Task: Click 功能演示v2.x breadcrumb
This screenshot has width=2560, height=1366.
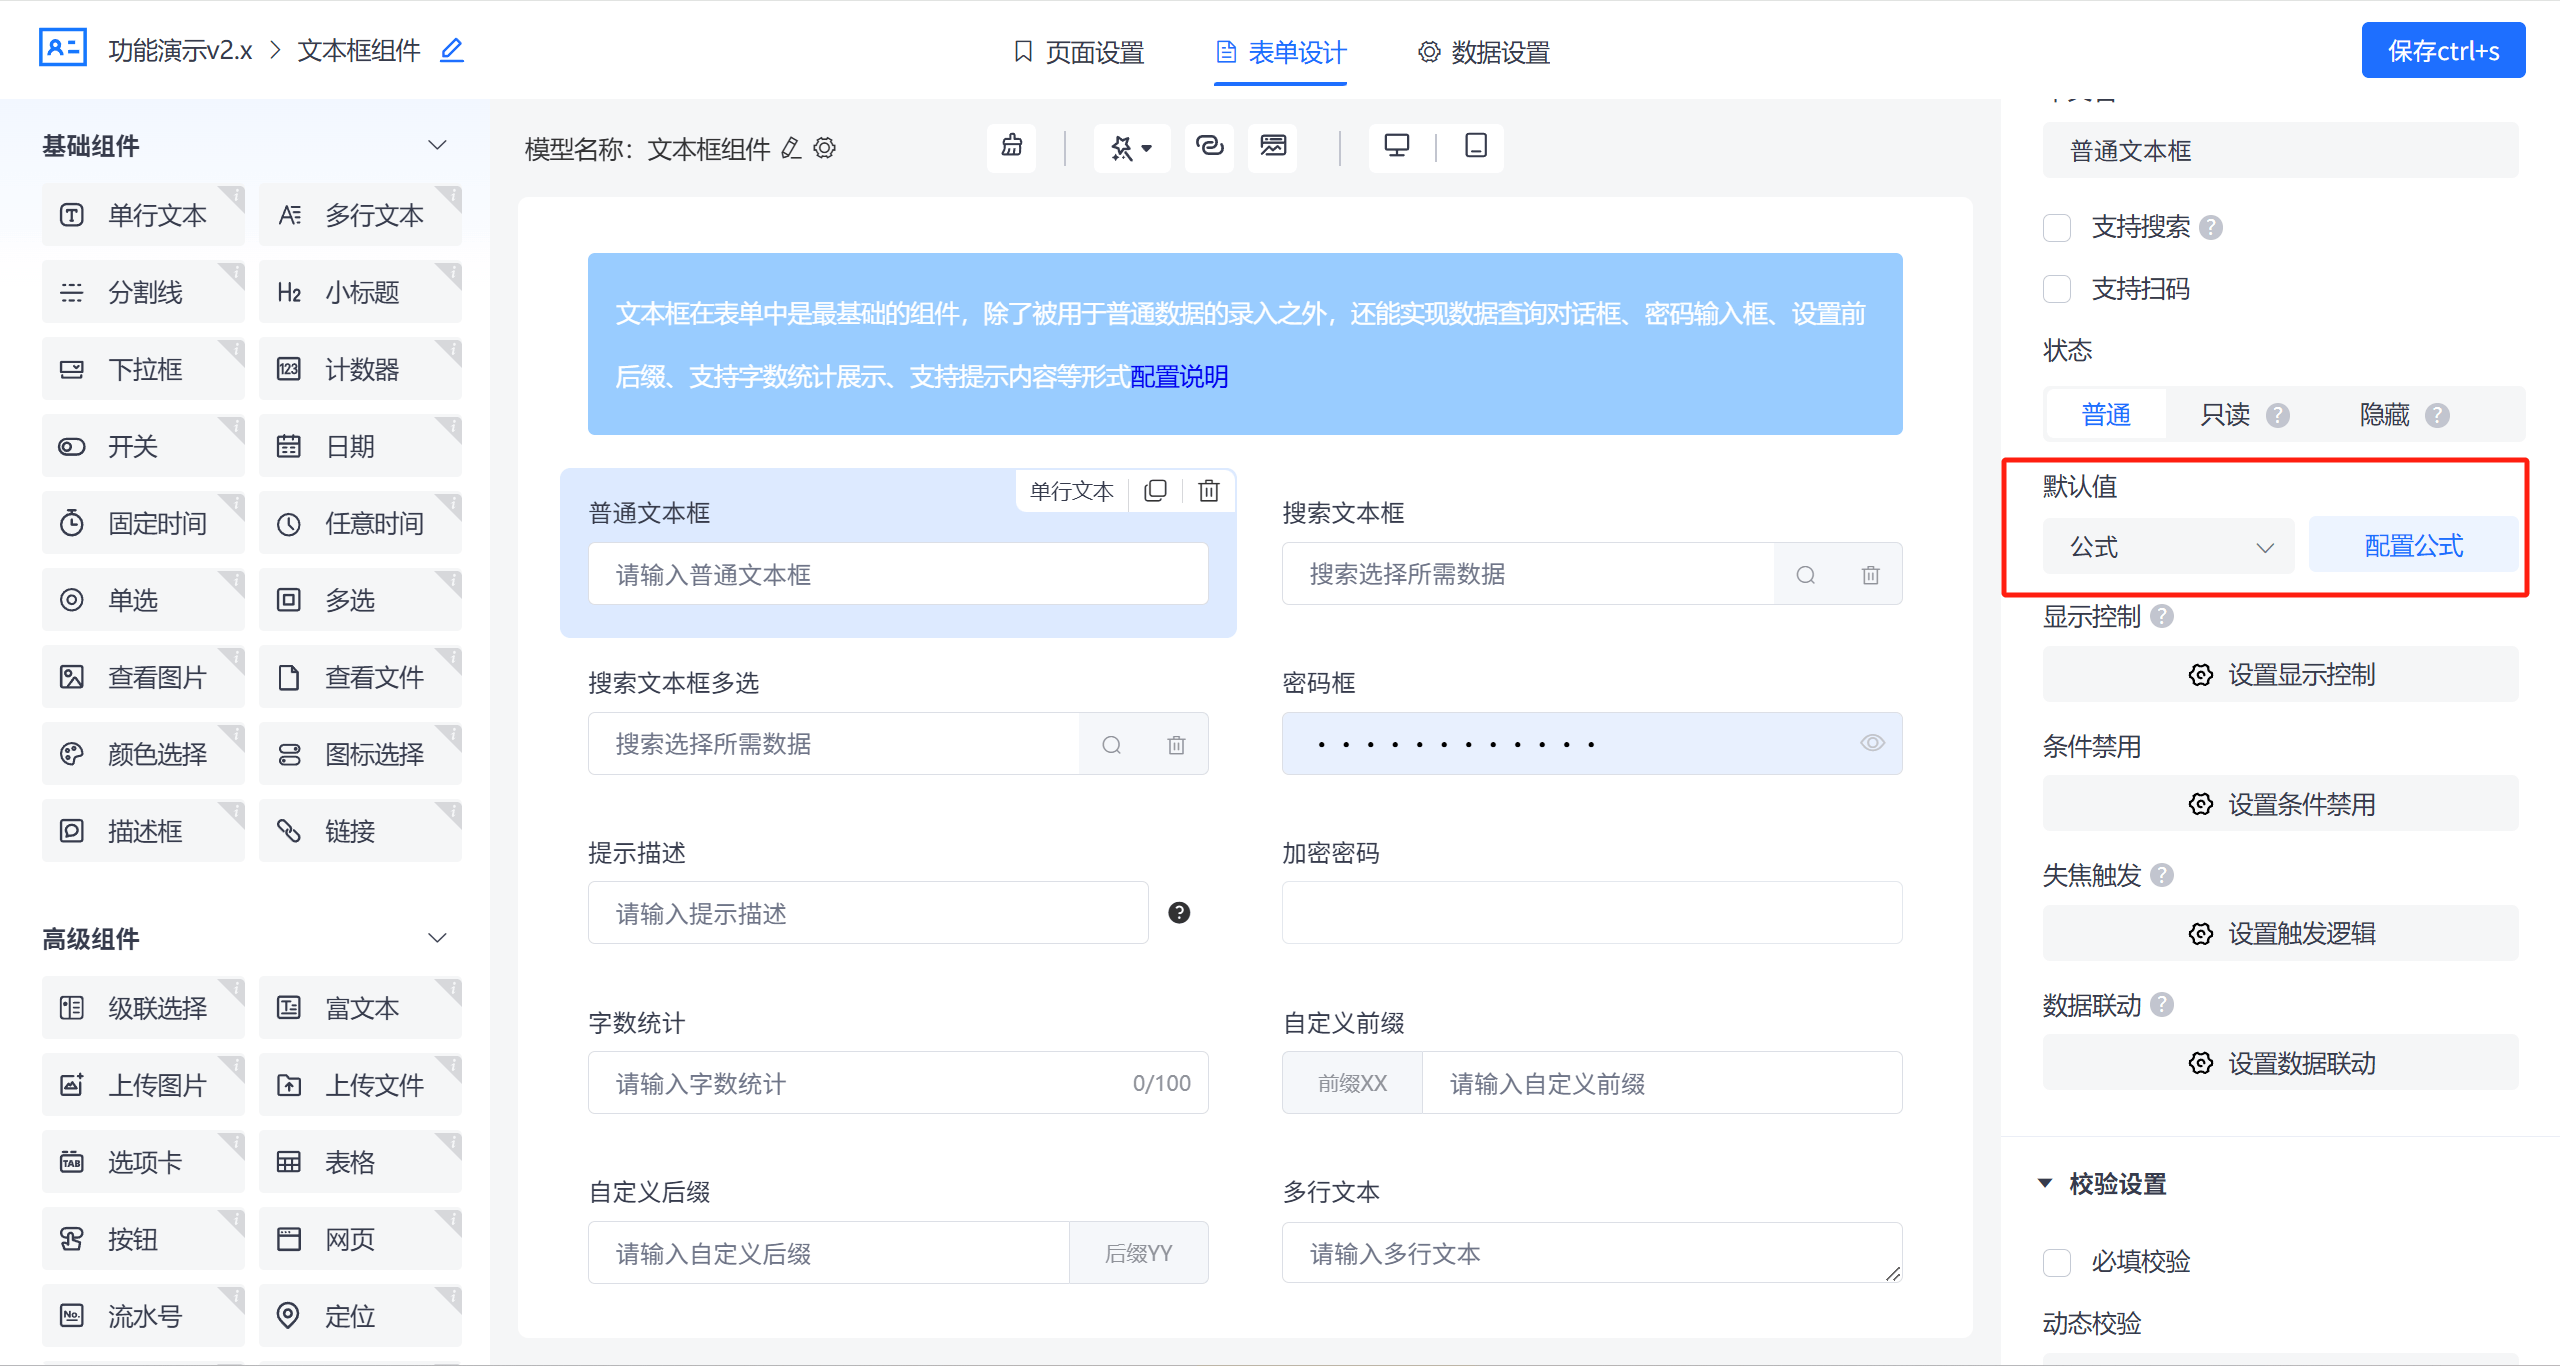Action: click(180, 50)
